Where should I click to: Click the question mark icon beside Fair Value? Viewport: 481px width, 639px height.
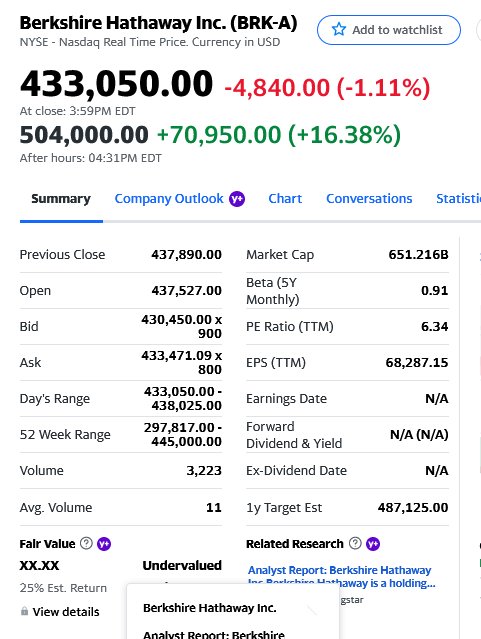pos(86,543)
